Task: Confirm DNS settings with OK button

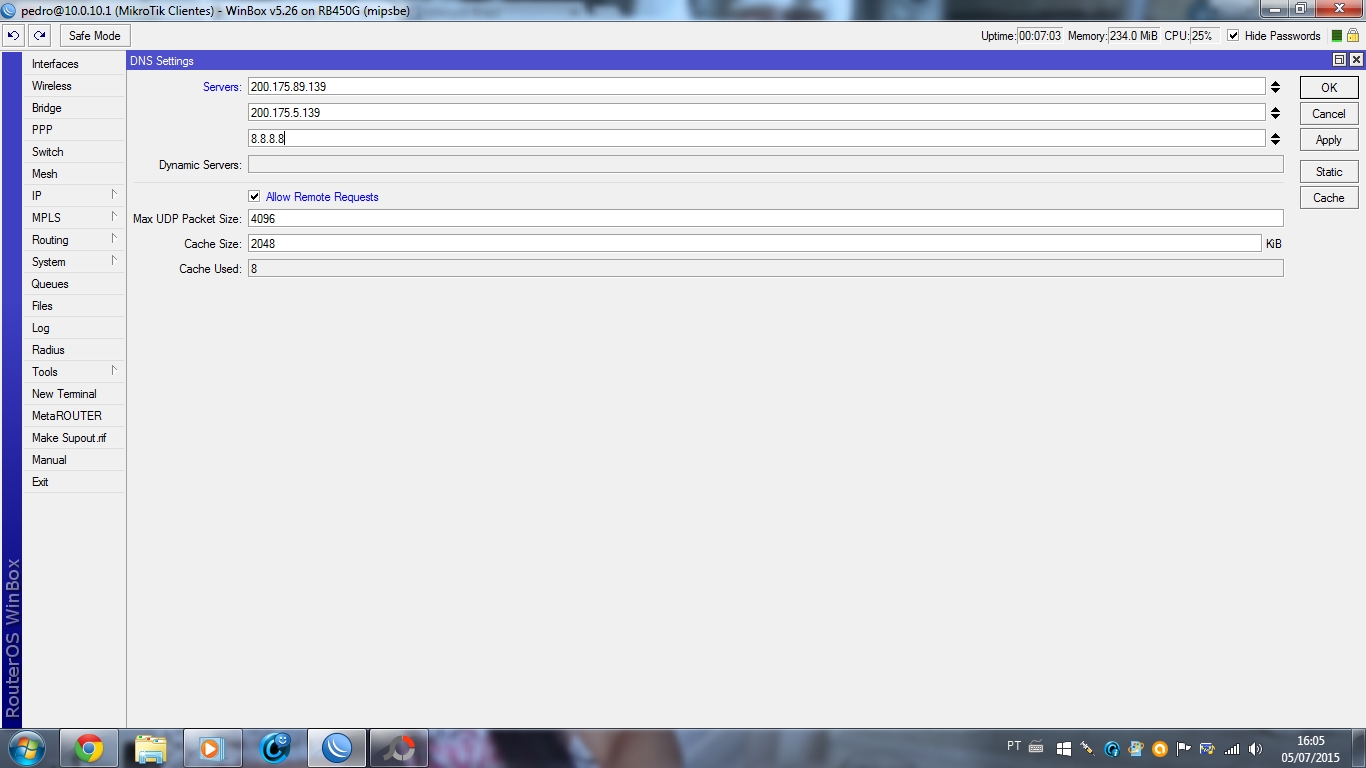Action: [1329, 88]
